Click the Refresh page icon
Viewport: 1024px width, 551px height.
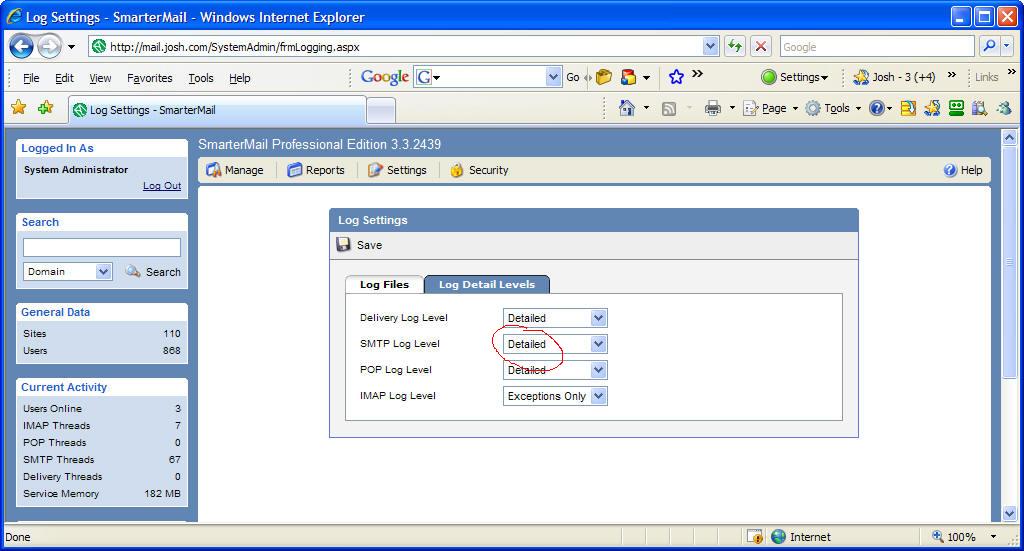pyautogui.click(x=735, y=46)
